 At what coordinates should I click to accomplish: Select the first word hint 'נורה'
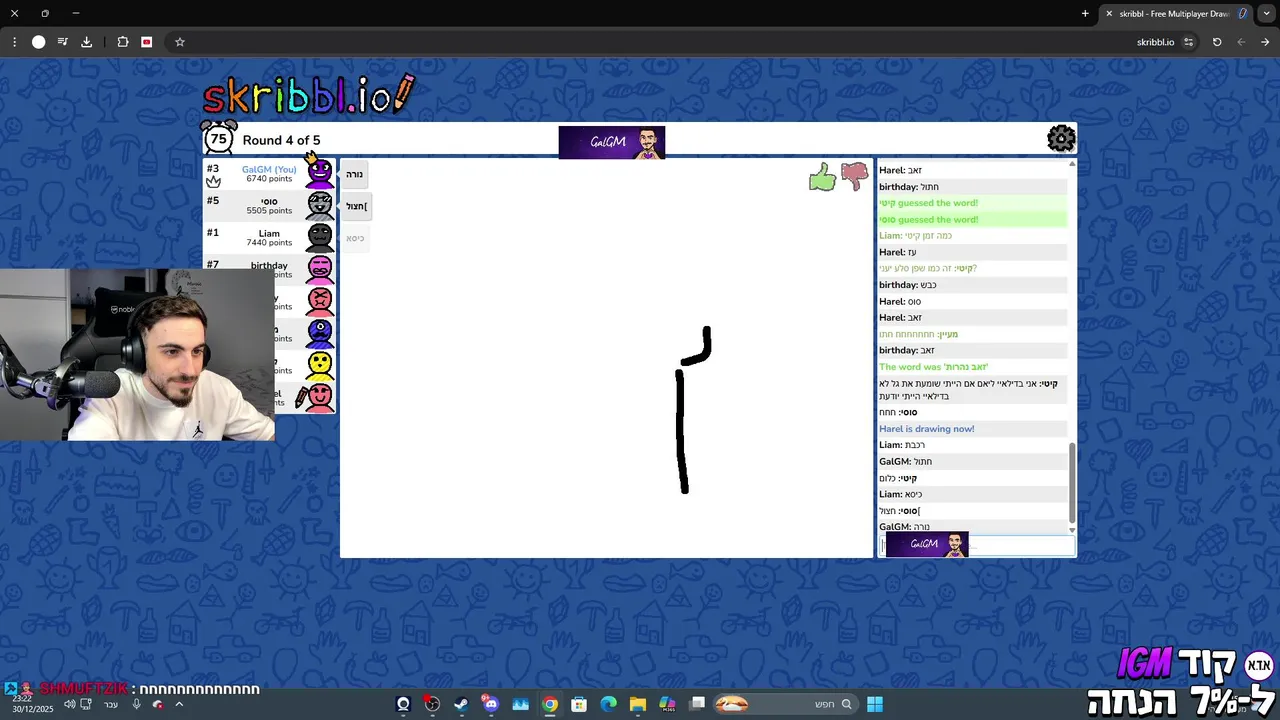pos(354,174)
